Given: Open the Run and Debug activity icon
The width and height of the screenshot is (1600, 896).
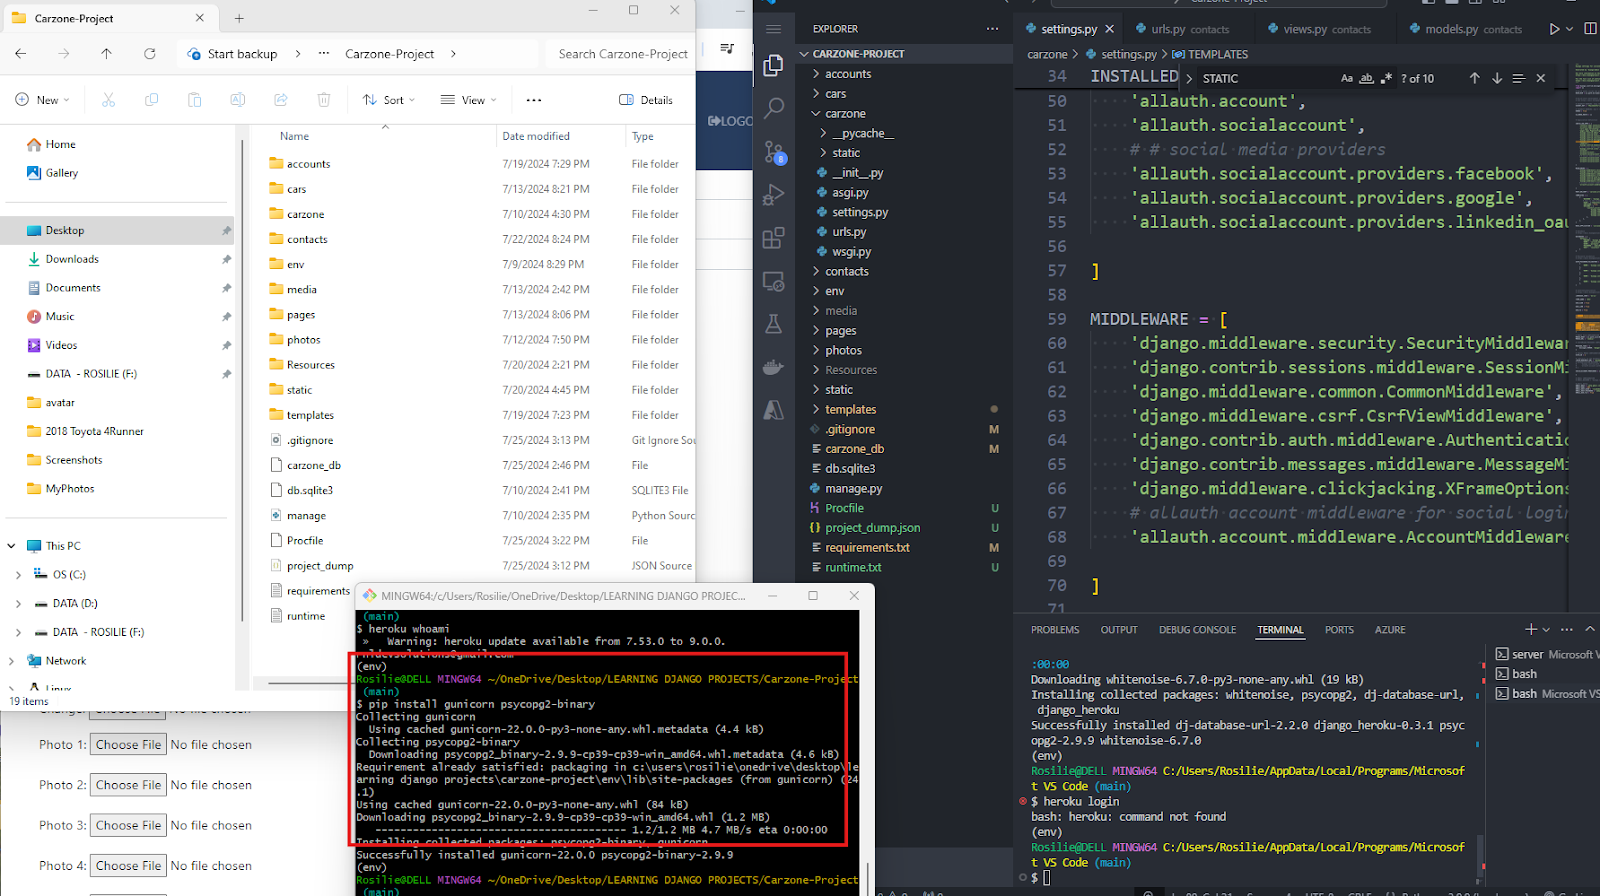Looking at the screenshot, I should (773, 195).
